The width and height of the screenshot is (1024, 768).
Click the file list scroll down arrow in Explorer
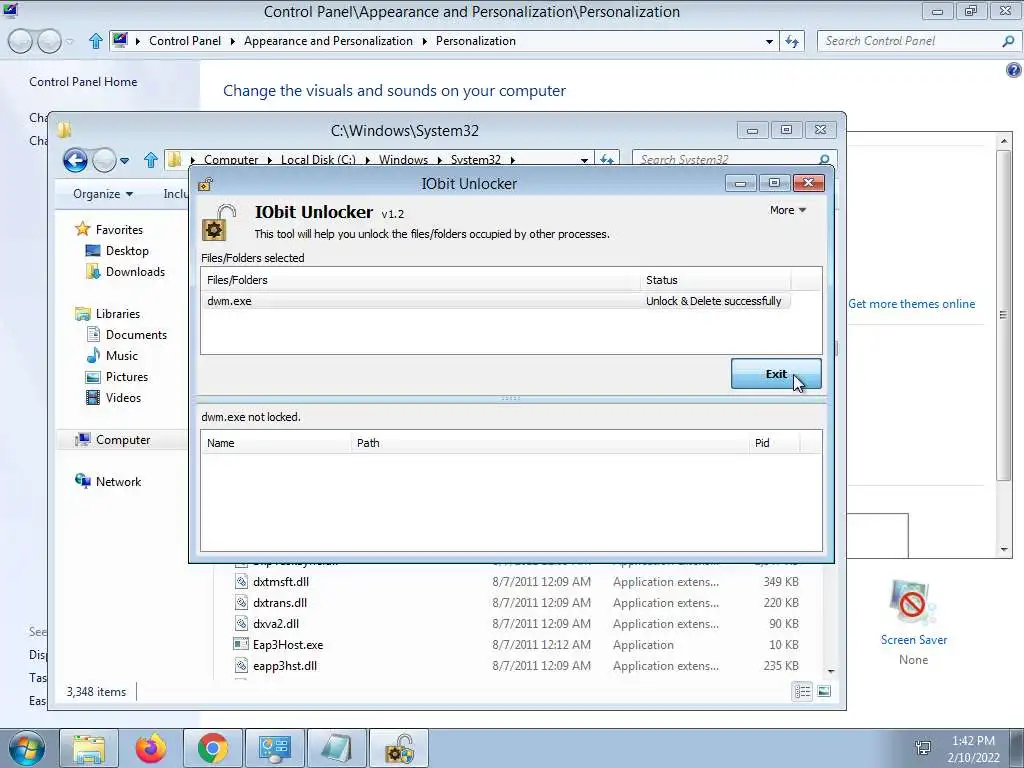831,671
